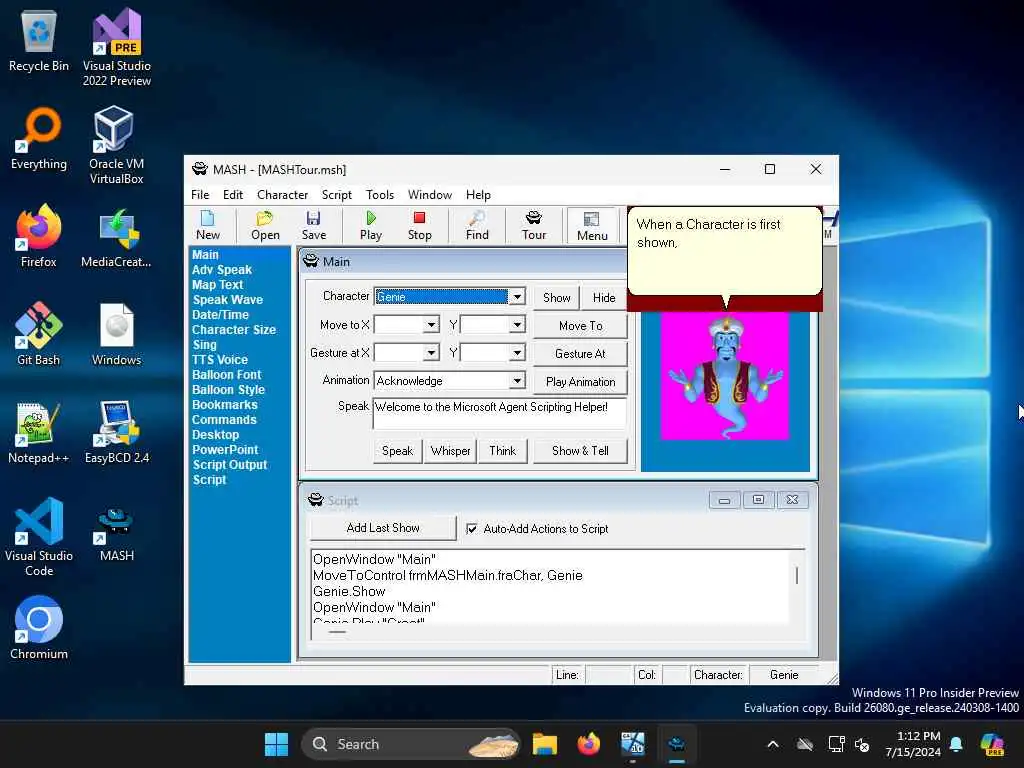Select TTS Voice in the sidebar

click(x=219, y=360)
